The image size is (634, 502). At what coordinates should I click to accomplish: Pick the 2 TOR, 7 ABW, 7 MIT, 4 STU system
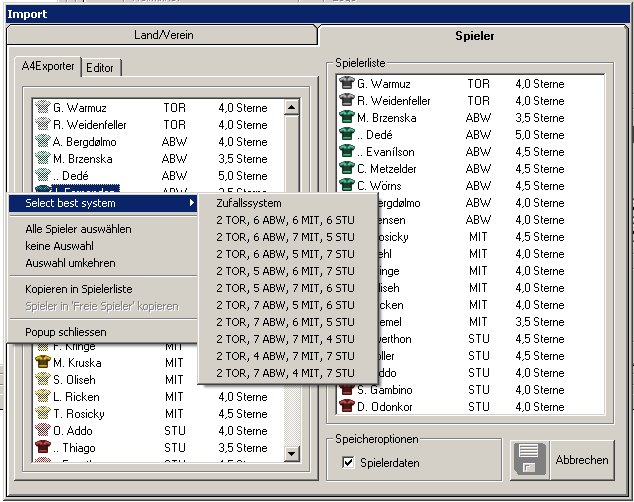[285, 339]
